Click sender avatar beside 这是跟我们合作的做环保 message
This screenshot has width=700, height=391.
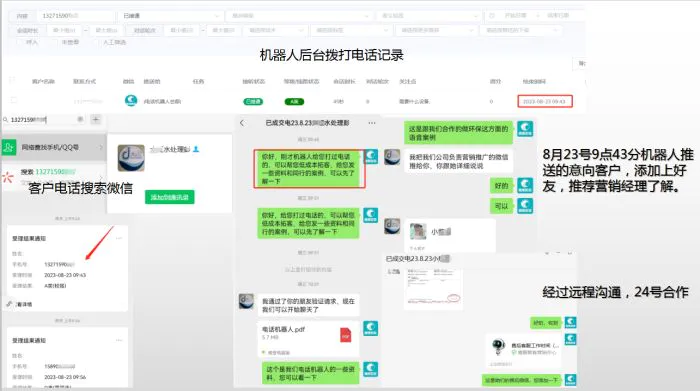(x=525, y=129)
